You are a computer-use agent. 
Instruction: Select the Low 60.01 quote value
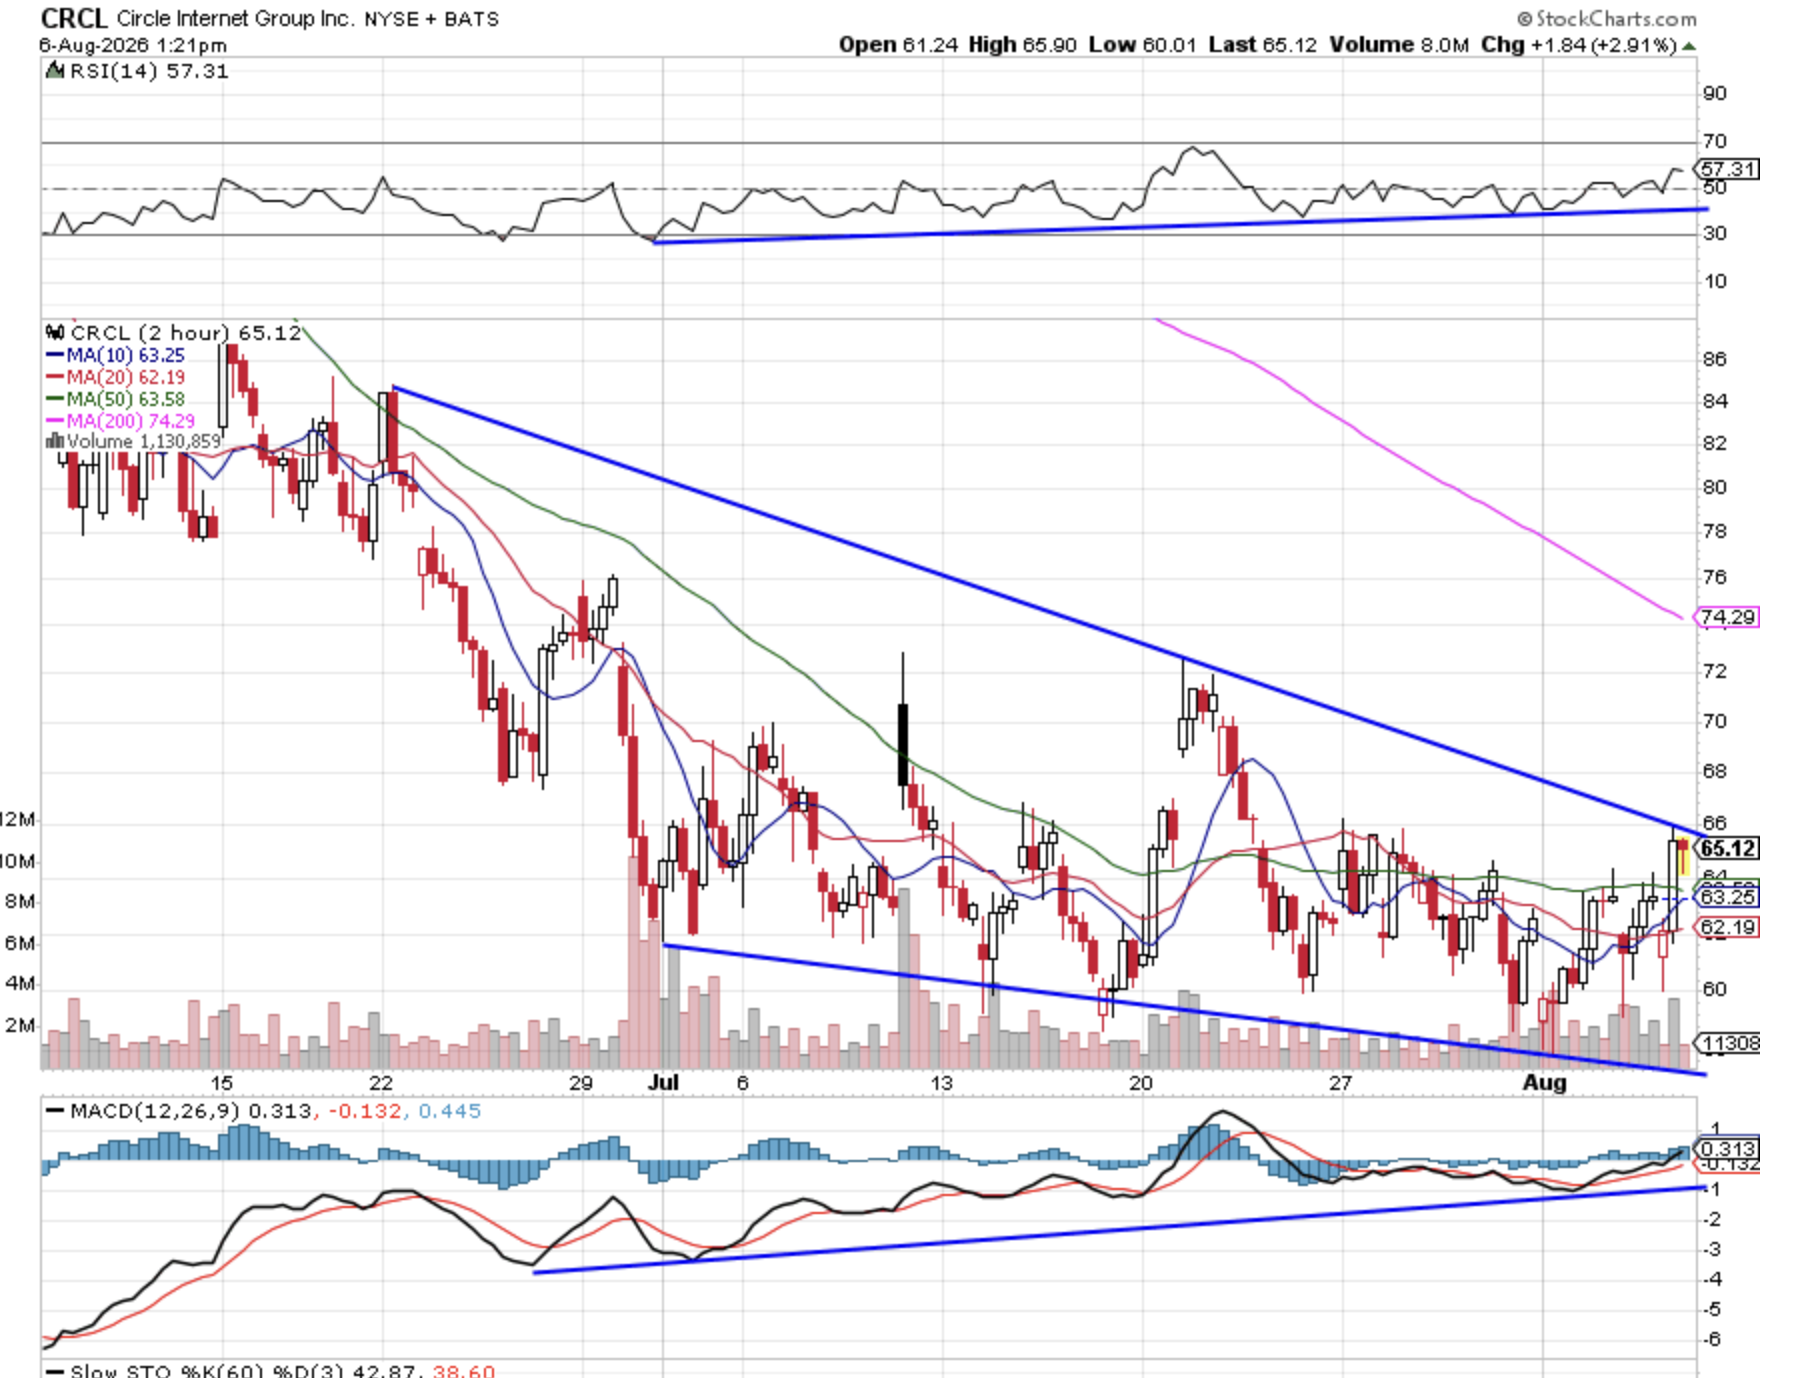tap(1142, 45)
